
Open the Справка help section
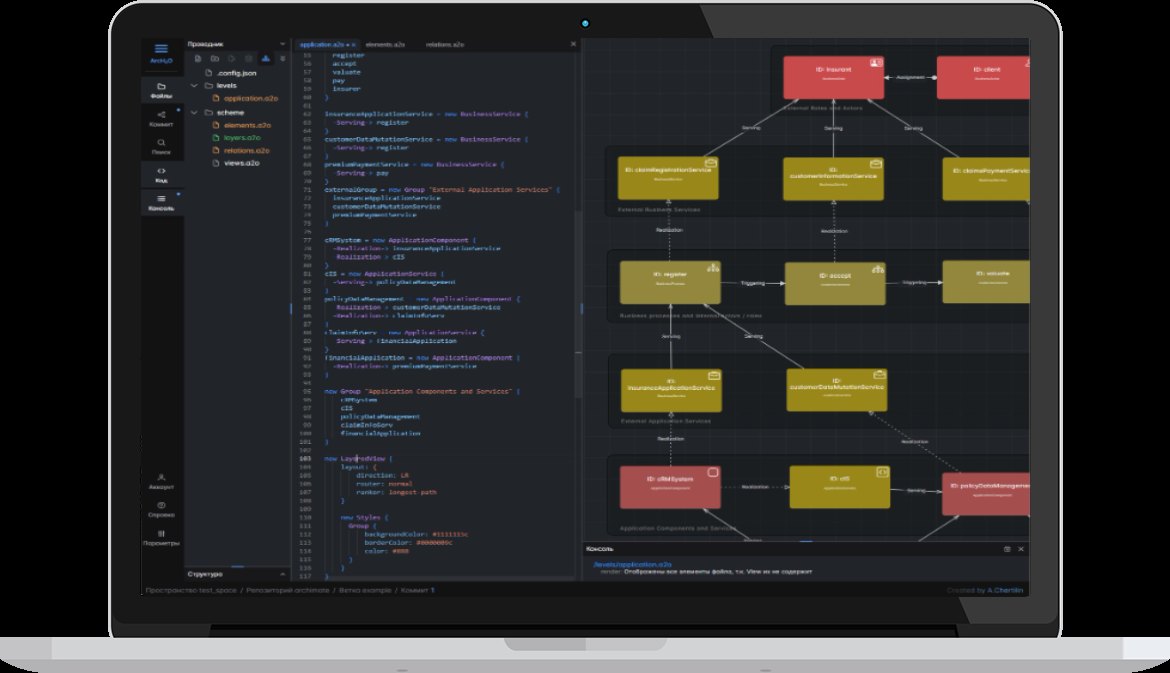click(161, 510)
